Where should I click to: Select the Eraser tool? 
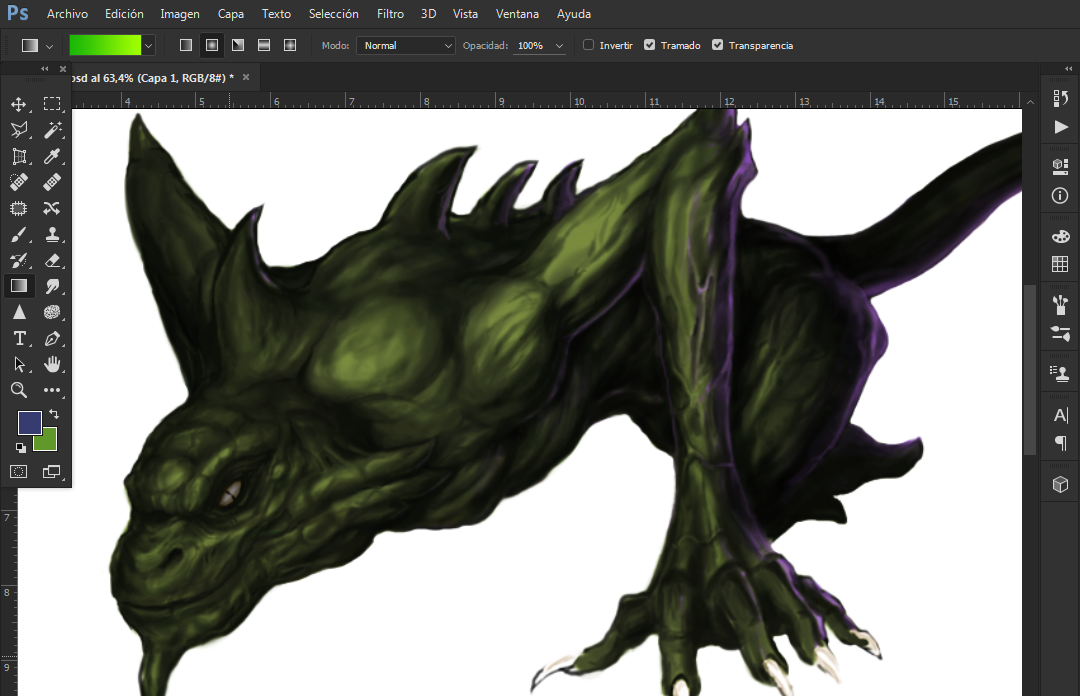click(52, 260)
